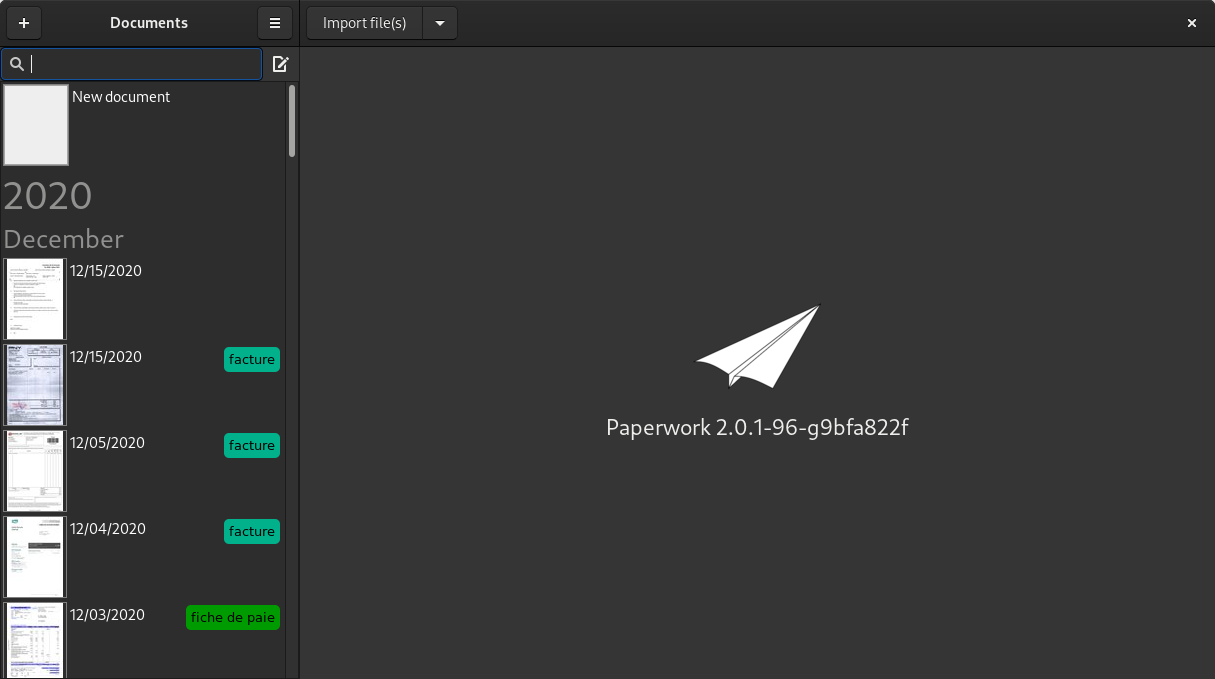Viewport: 1215px width, 679px height.
Task: Close the Paperwork window
Action: [1191, 23]
